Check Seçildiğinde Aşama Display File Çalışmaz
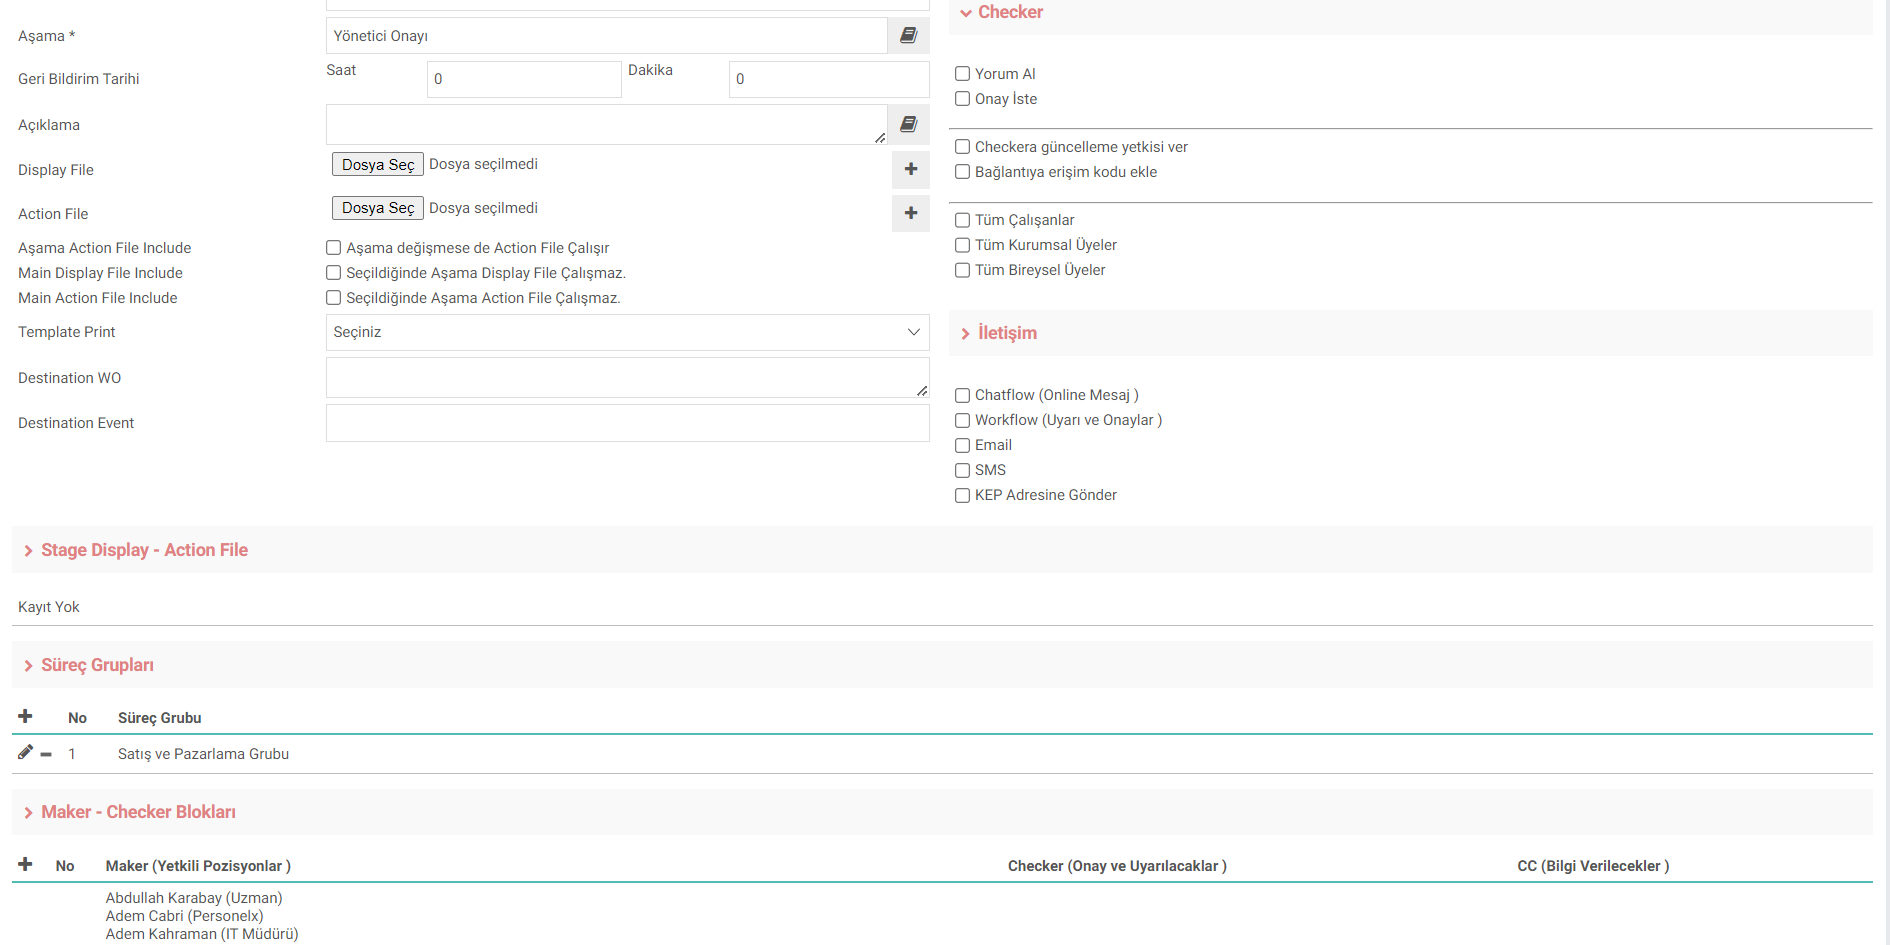 click(334, 273)
